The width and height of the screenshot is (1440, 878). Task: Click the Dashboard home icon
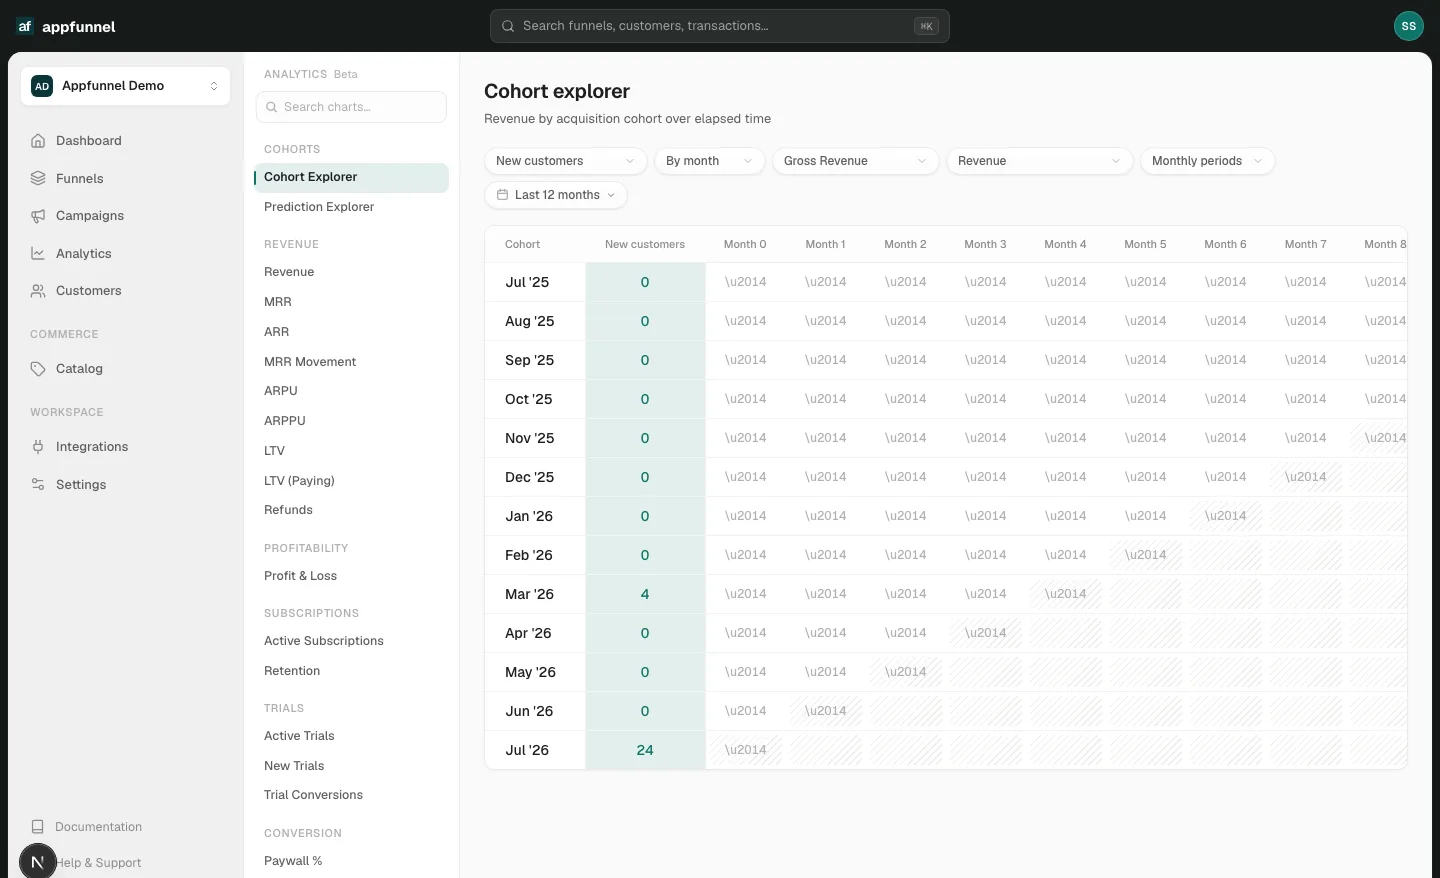coord(38,141)
